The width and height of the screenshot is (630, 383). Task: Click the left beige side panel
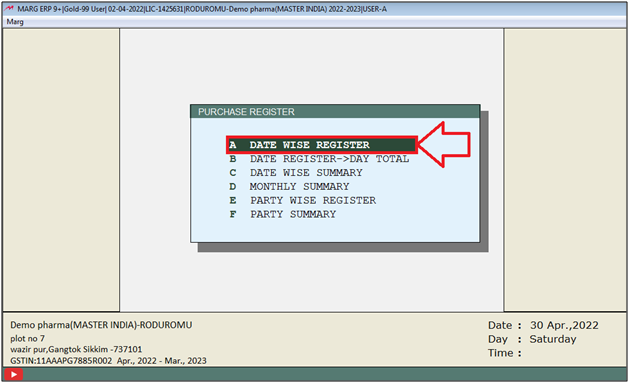coord(61,170)
